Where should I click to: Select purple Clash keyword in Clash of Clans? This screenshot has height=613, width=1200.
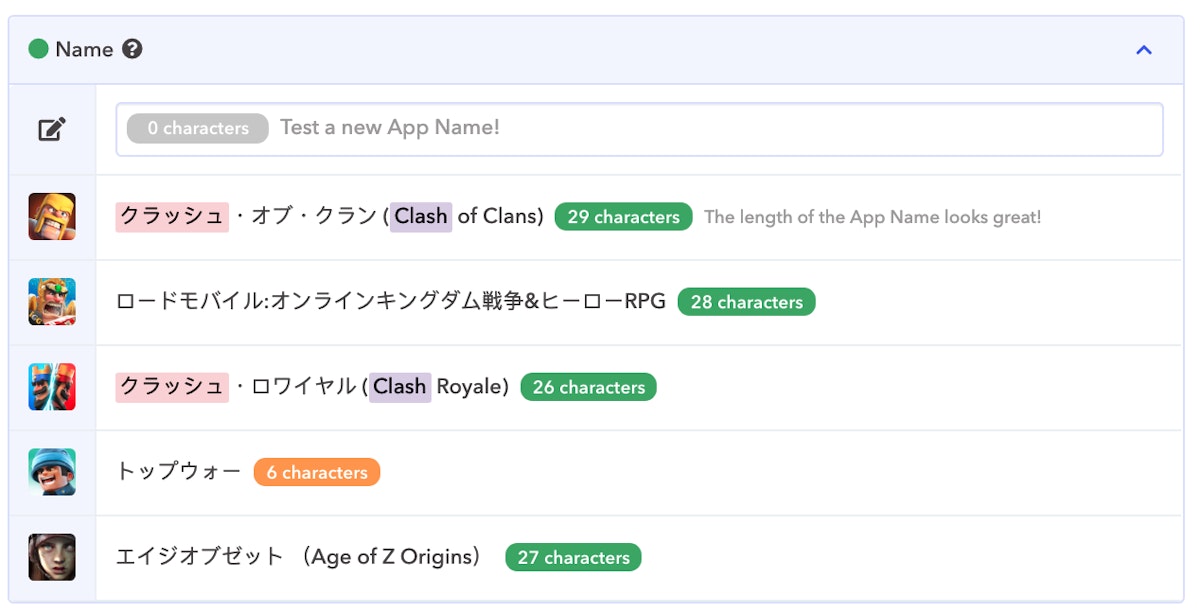coord(421,217)
